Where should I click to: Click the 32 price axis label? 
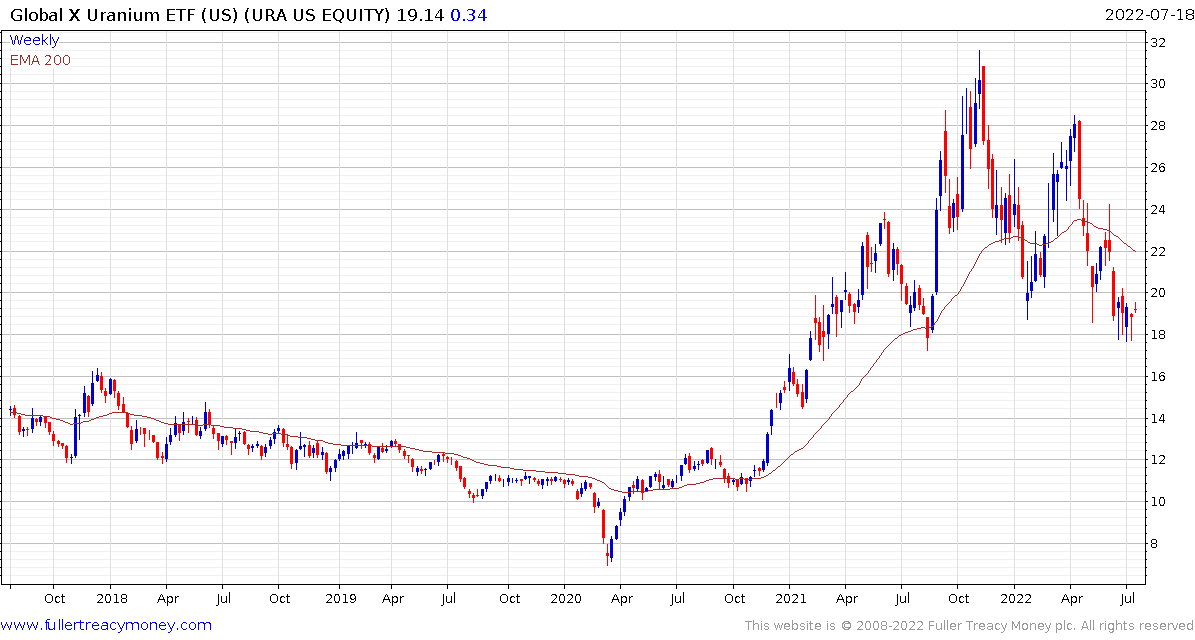pos(1158,43)
